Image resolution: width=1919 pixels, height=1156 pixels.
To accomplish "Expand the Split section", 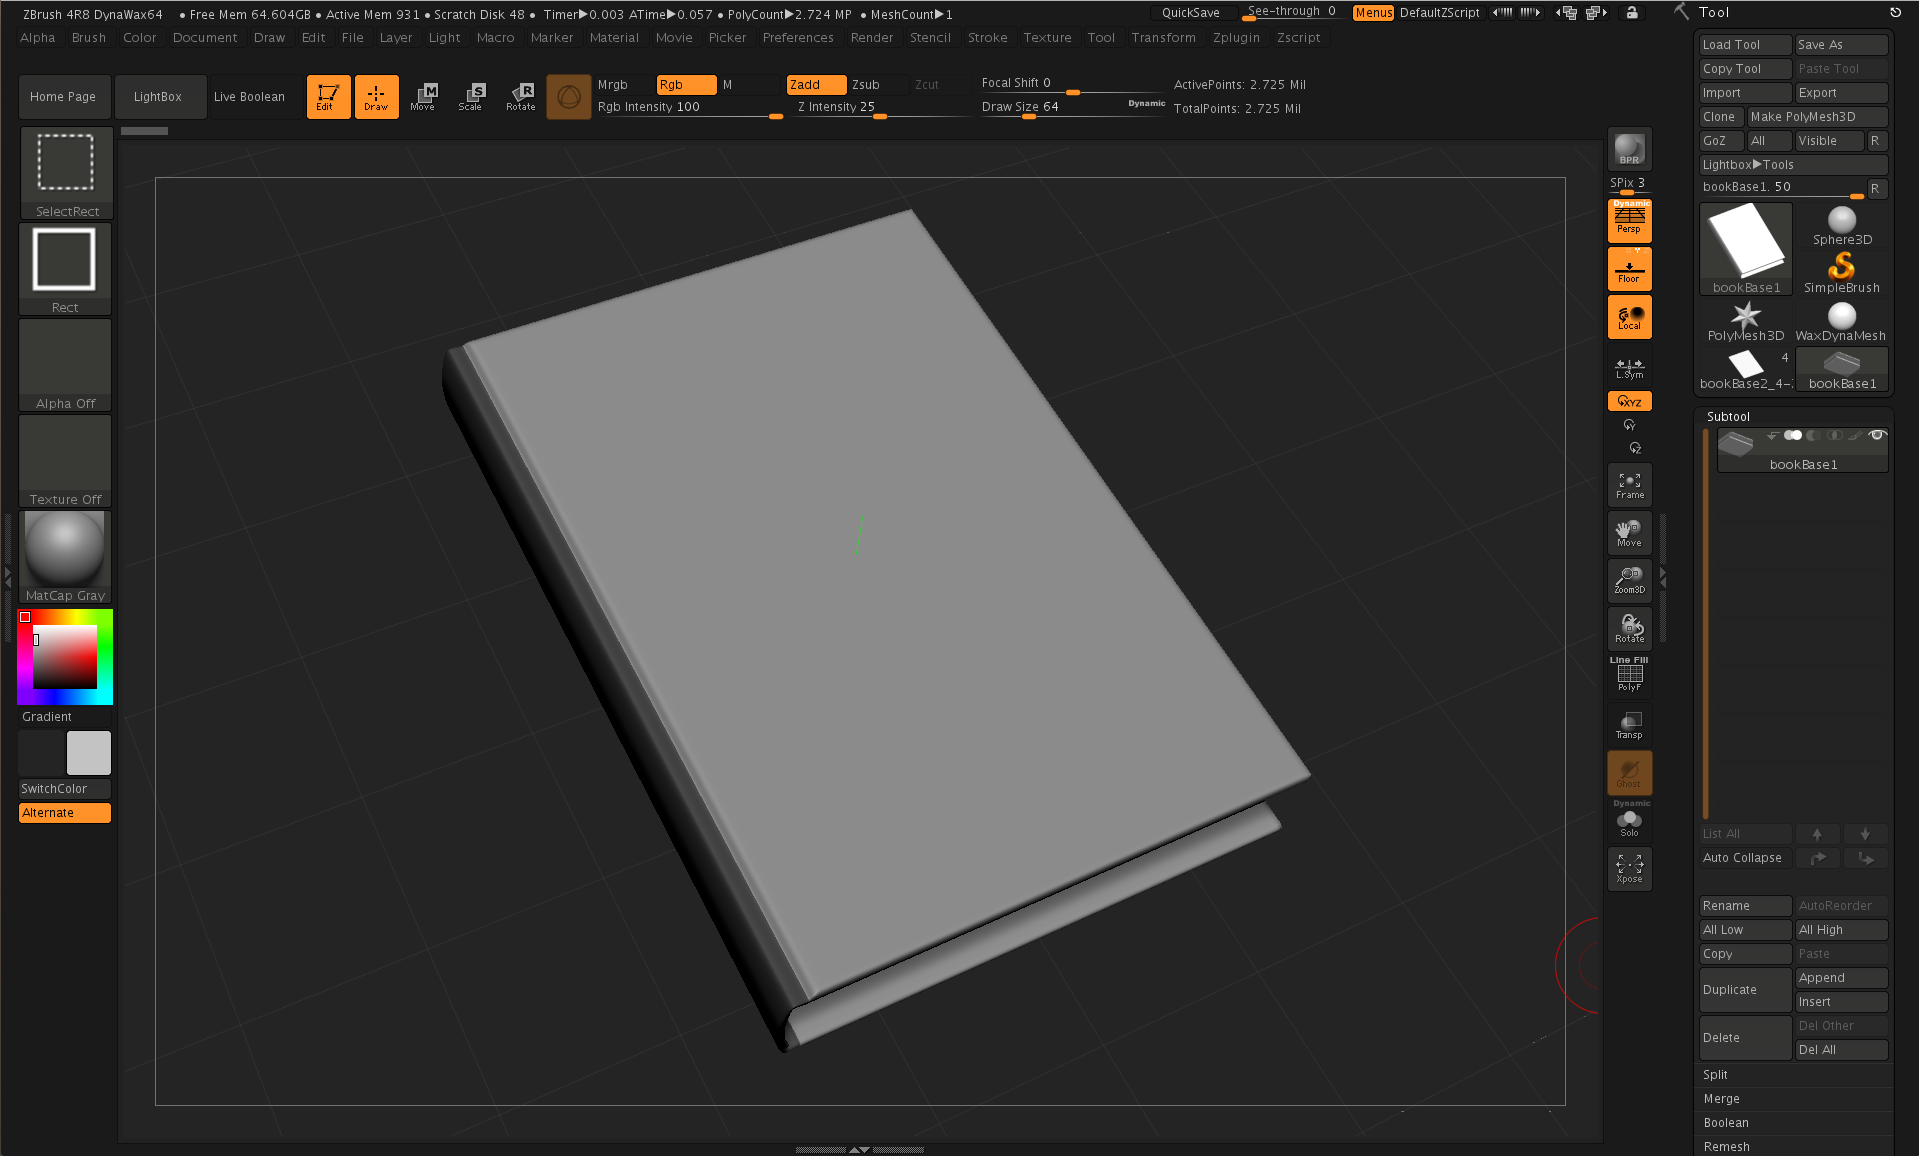I will click(x=1716, y=1075).
